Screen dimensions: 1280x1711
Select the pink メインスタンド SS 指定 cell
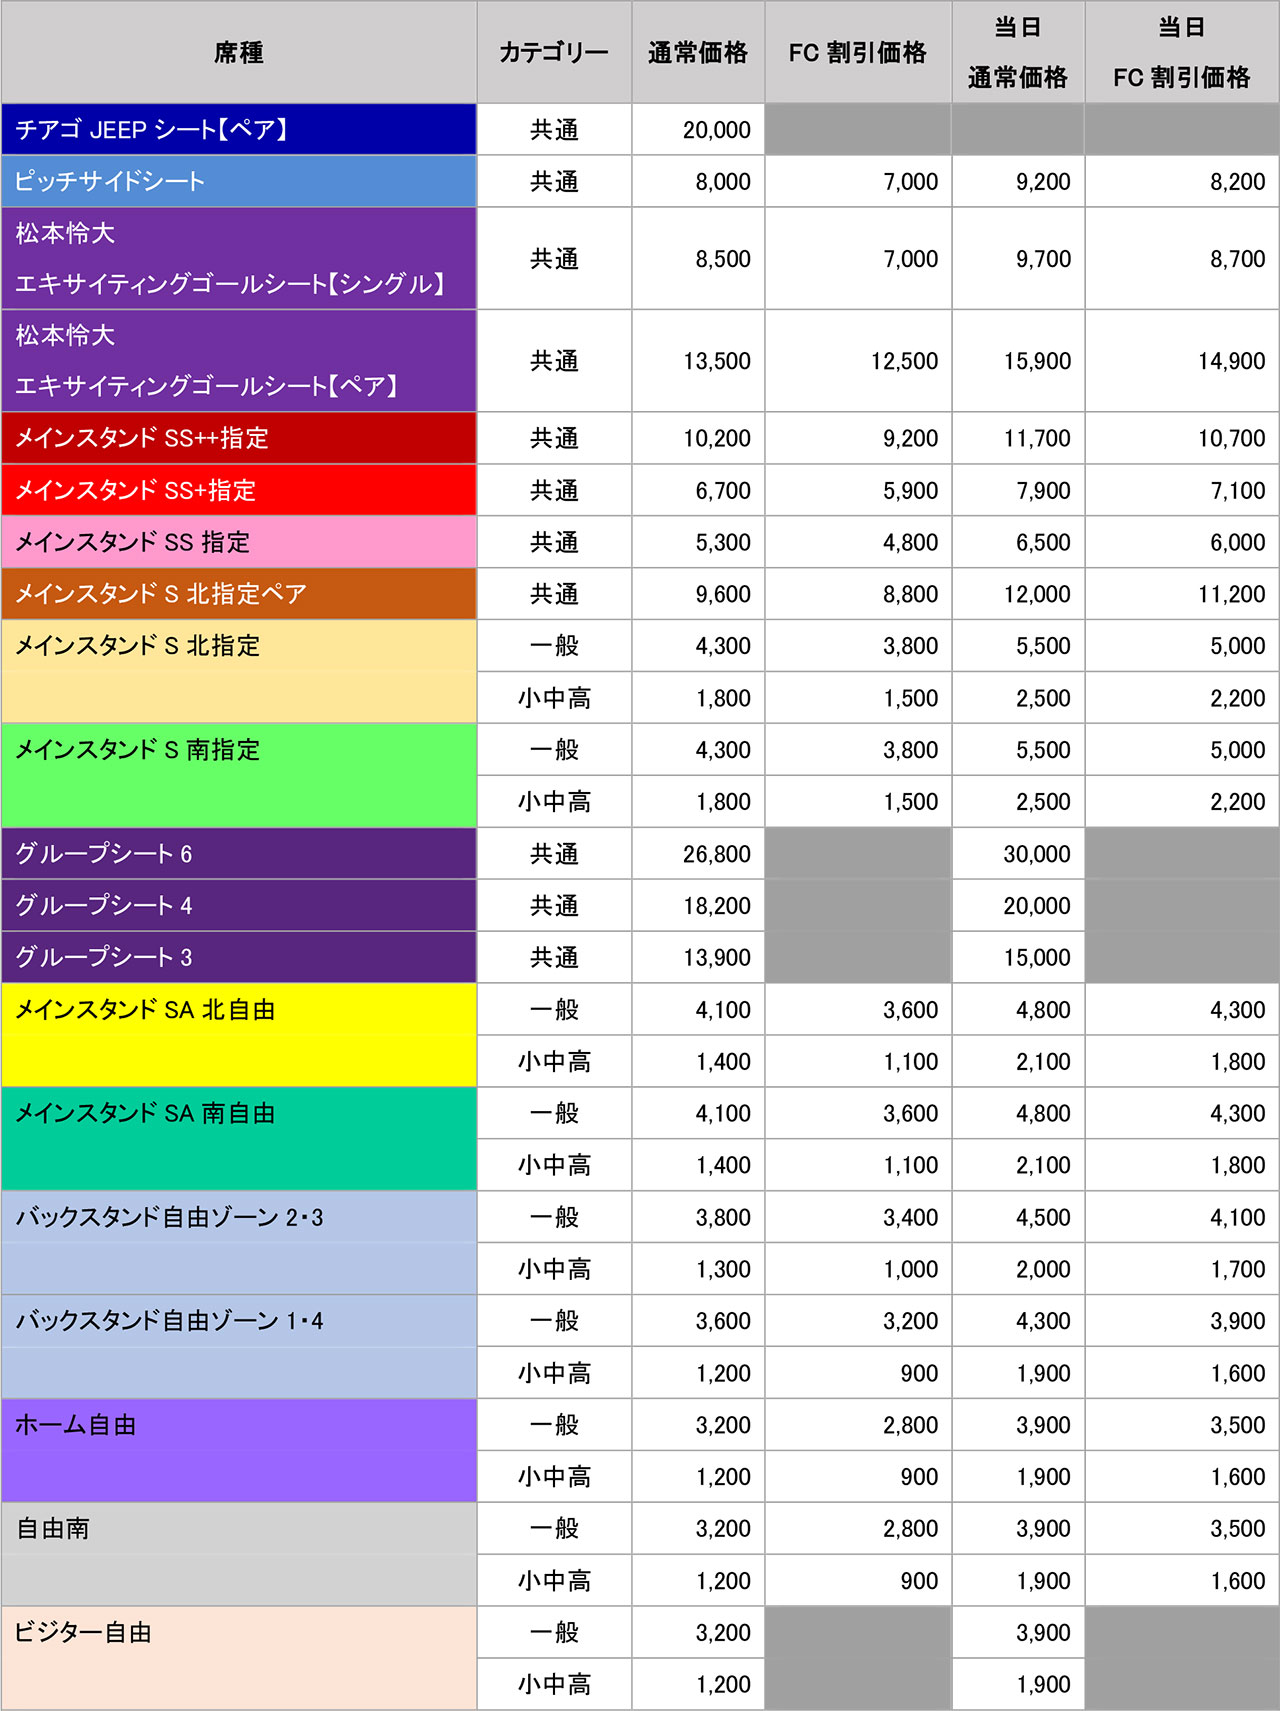point(239,542)
